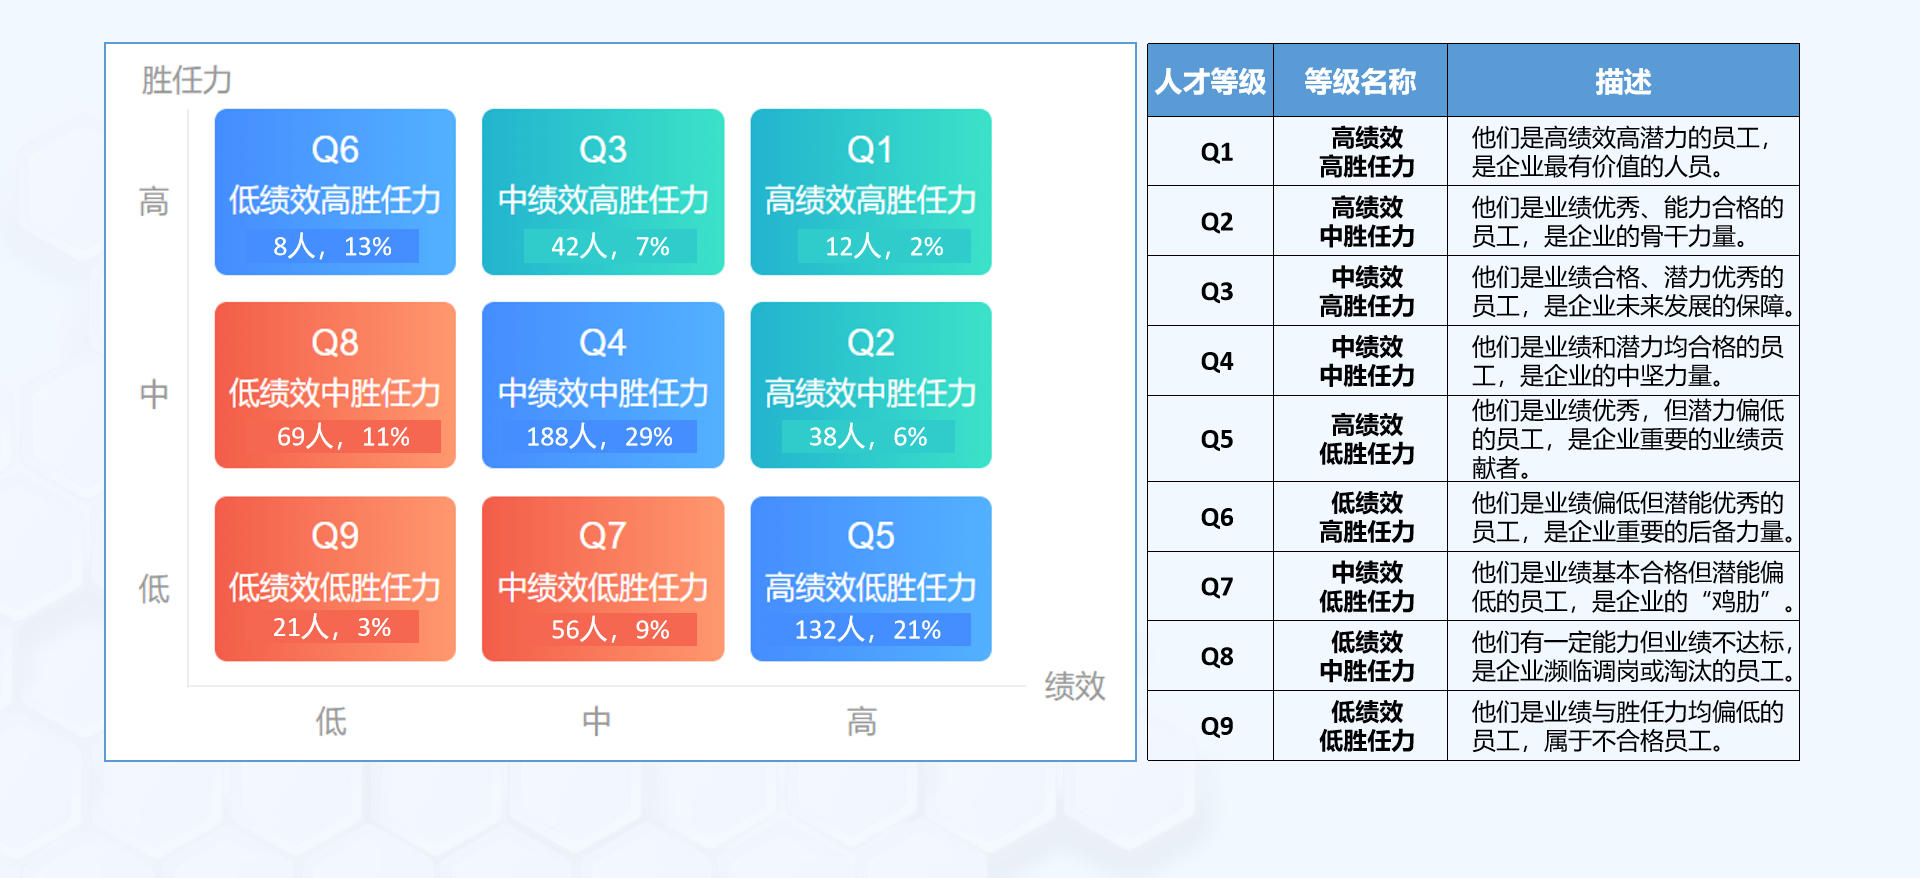Viewport: 1920px width, 878px height.
Task: Select the 描述 column header
Action: [1622, 81]
